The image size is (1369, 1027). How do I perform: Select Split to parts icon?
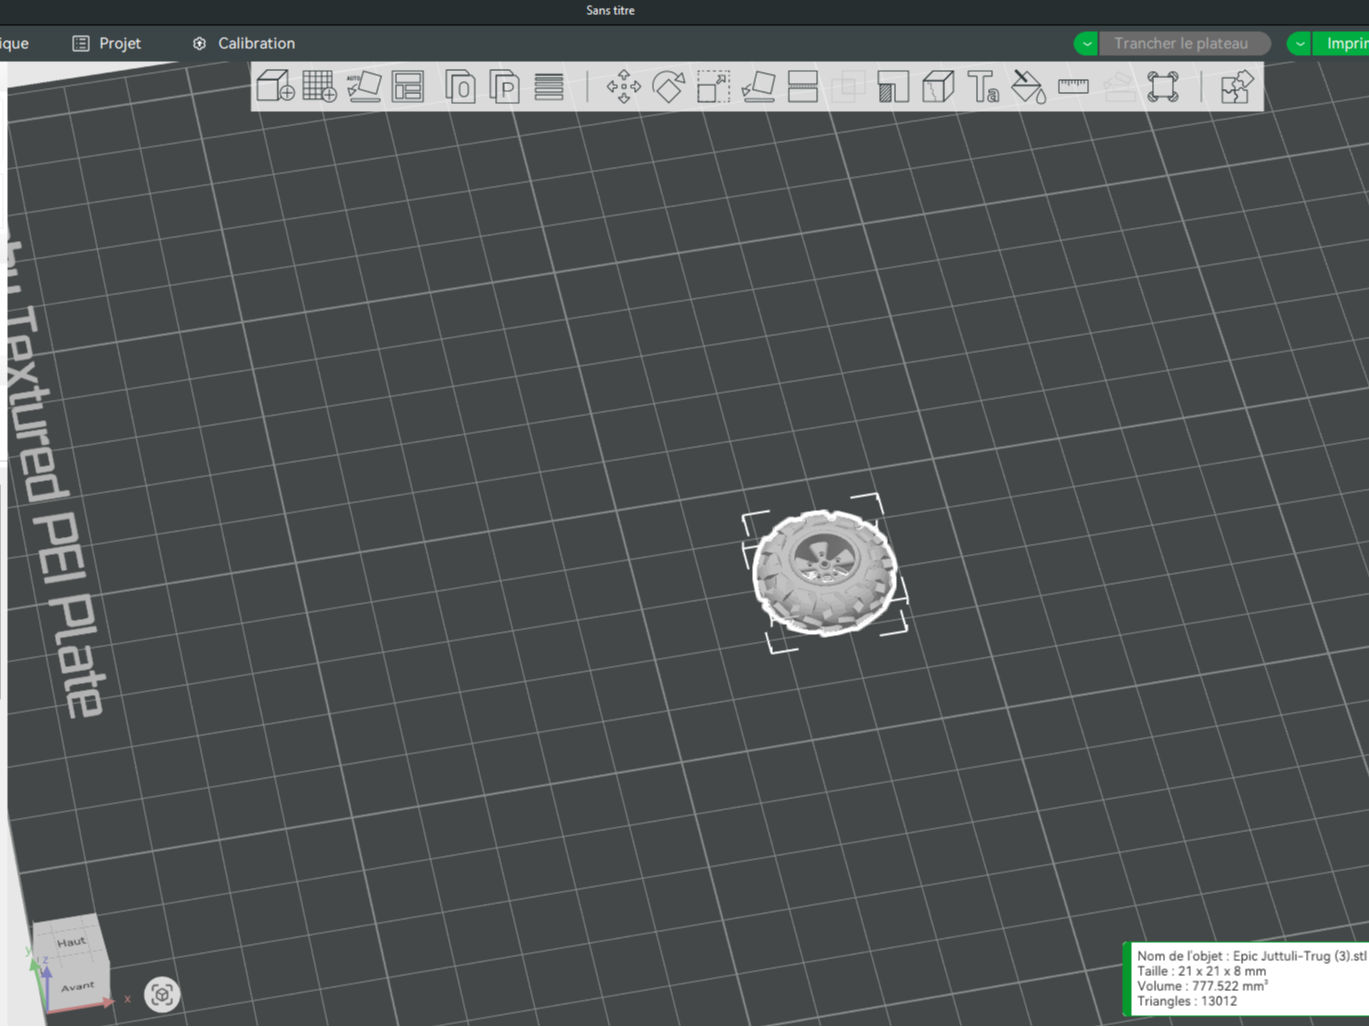tap(504, 86)
